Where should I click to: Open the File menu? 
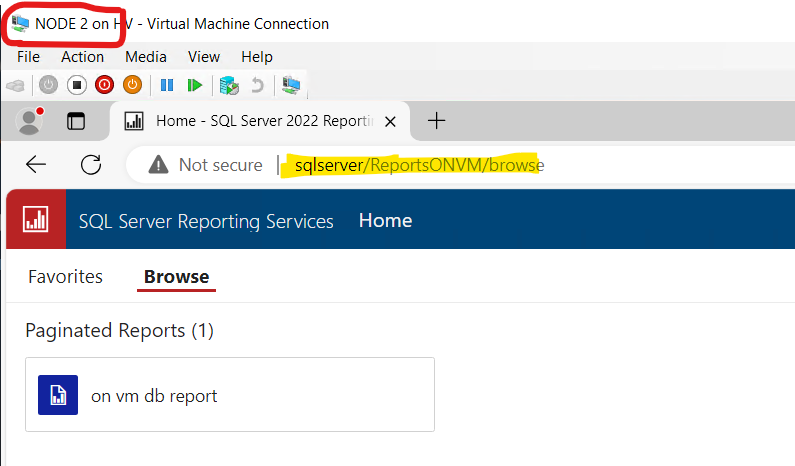[x=28, y=57]
